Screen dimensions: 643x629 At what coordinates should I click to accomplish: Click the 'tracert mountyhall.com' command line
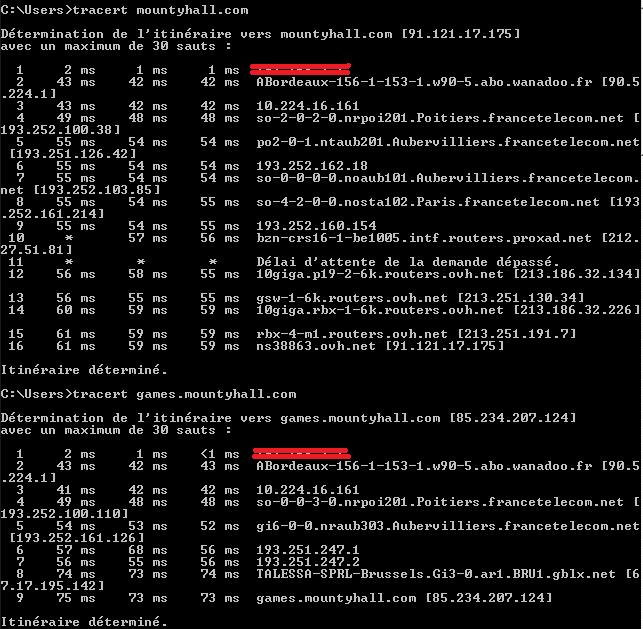(x=124, y=10)
